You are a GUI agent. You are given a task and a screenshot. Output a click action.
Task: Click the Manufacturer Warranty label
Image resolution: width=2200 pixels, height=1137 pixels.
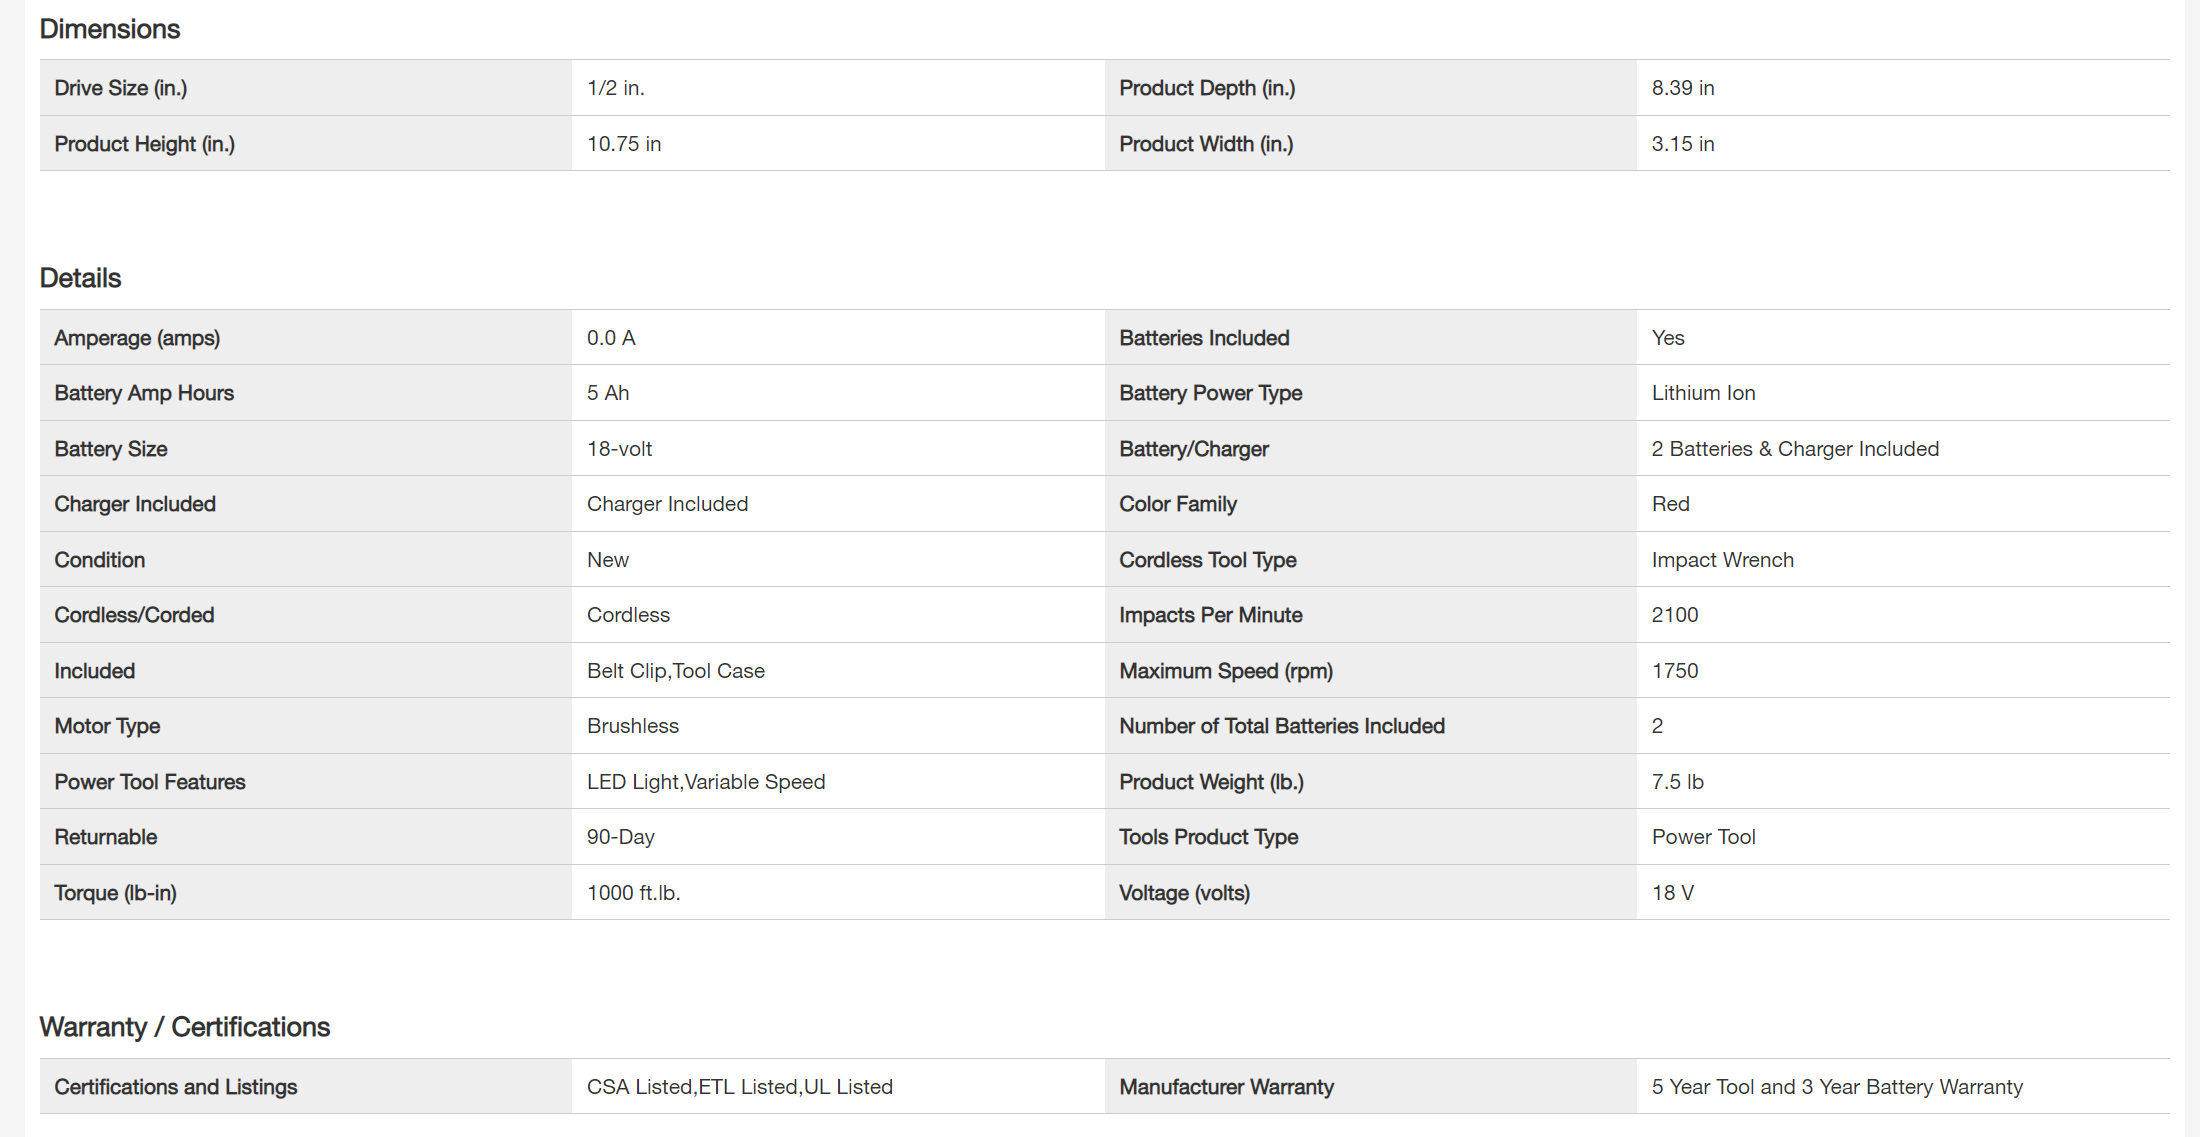pos(1226,1087)
